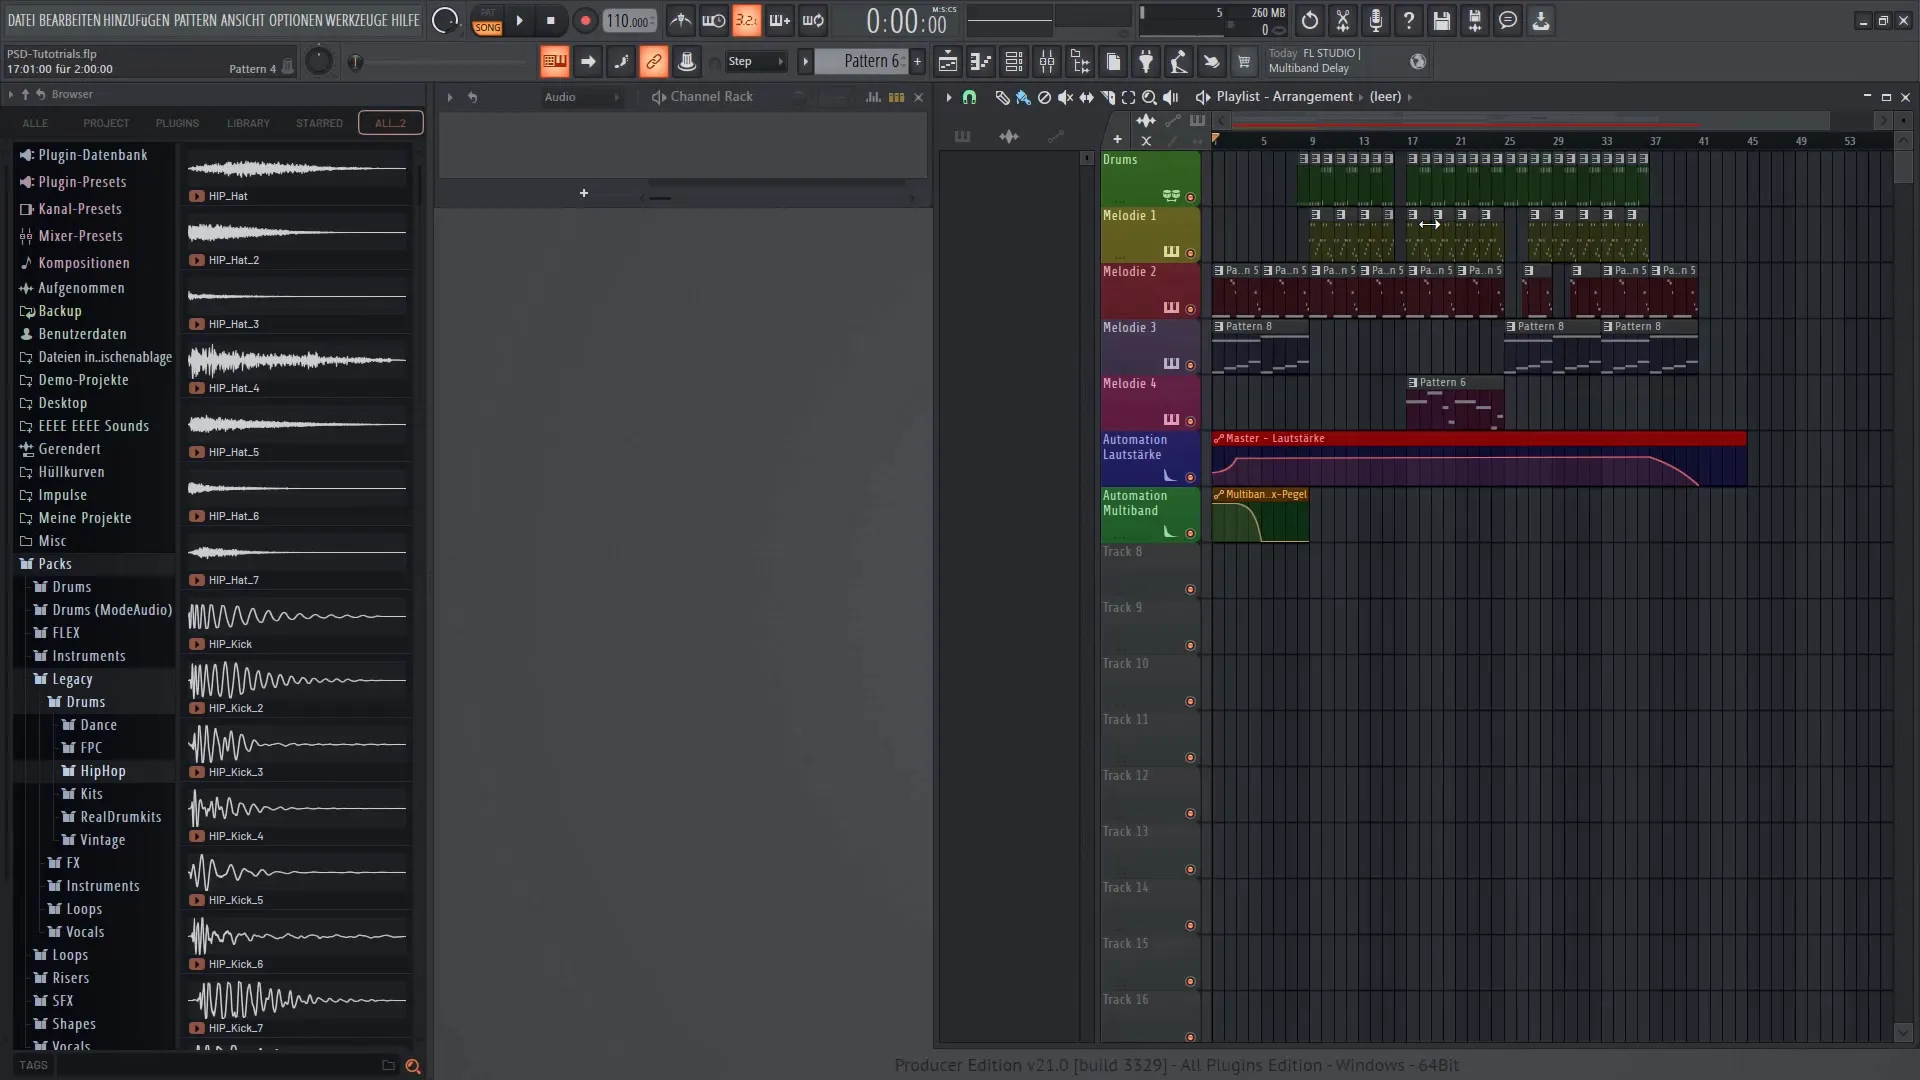This screenshot has width=1920, height=1080.
Task: Click the download content library icon
Action: click(x=1541, y=20)
